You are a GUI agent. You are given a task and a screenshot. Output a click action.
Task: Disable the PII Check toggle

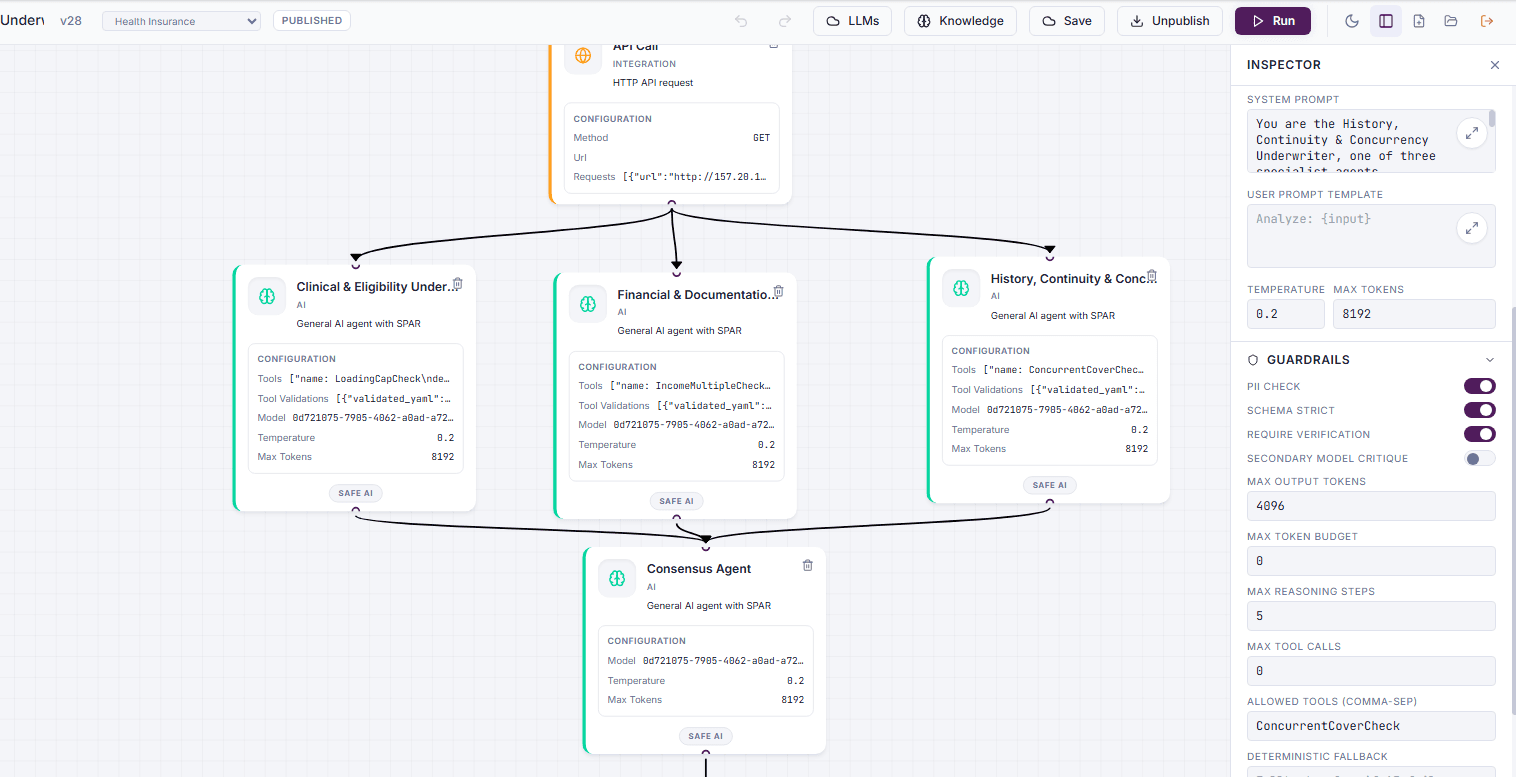pyautogui.click(x=1480, y=386)
